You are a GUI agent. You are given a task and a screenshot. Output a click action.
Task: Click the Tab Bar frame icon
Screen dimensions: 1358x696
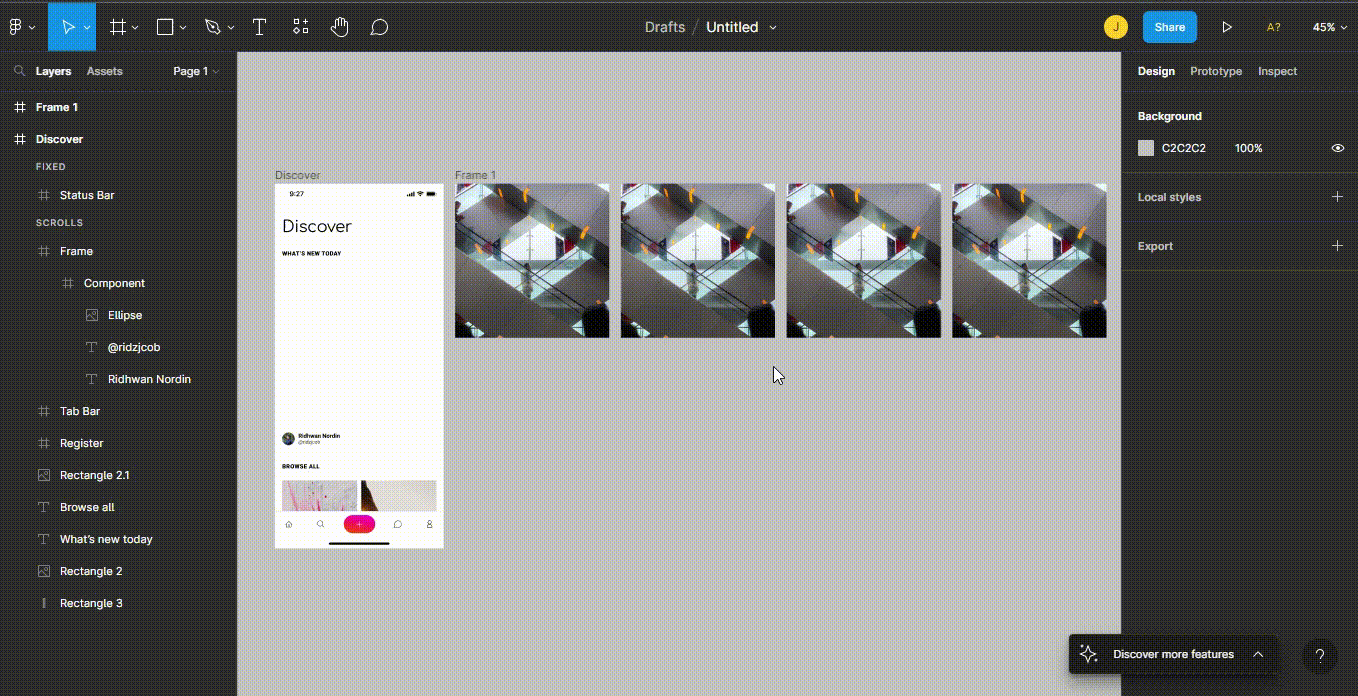(x=43, y=411)
